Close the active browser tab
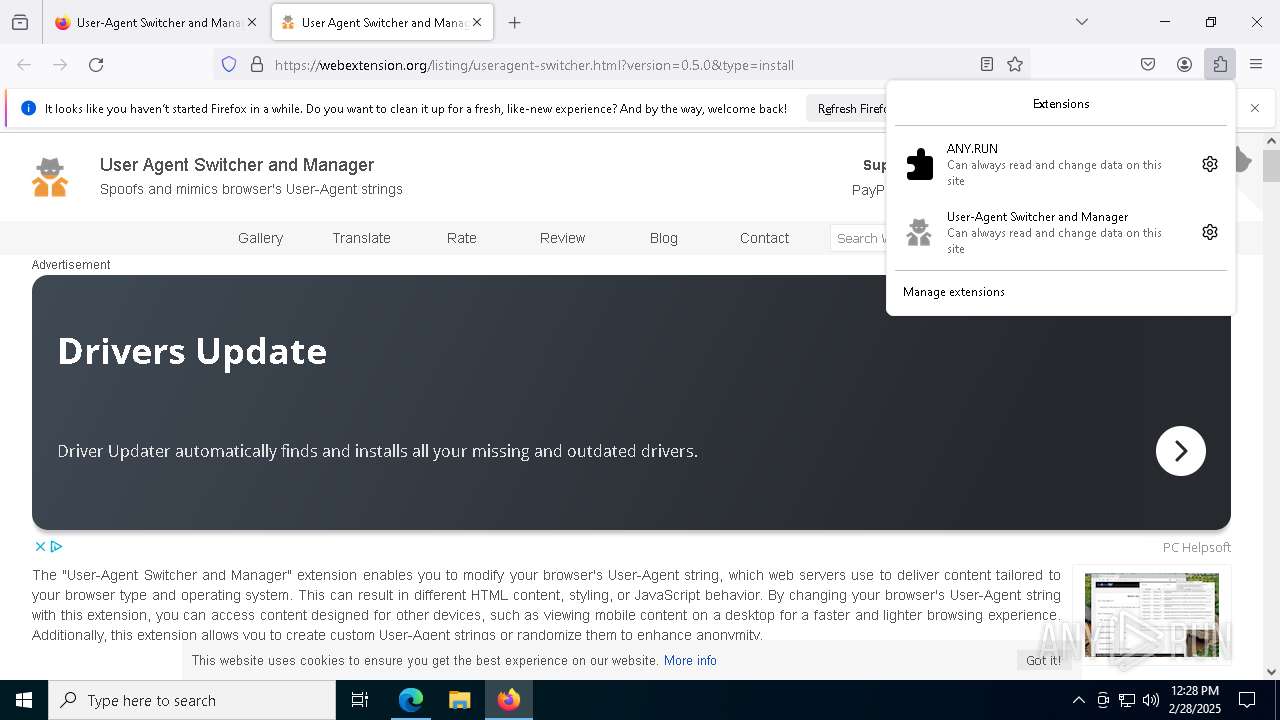 pos(477,22)
